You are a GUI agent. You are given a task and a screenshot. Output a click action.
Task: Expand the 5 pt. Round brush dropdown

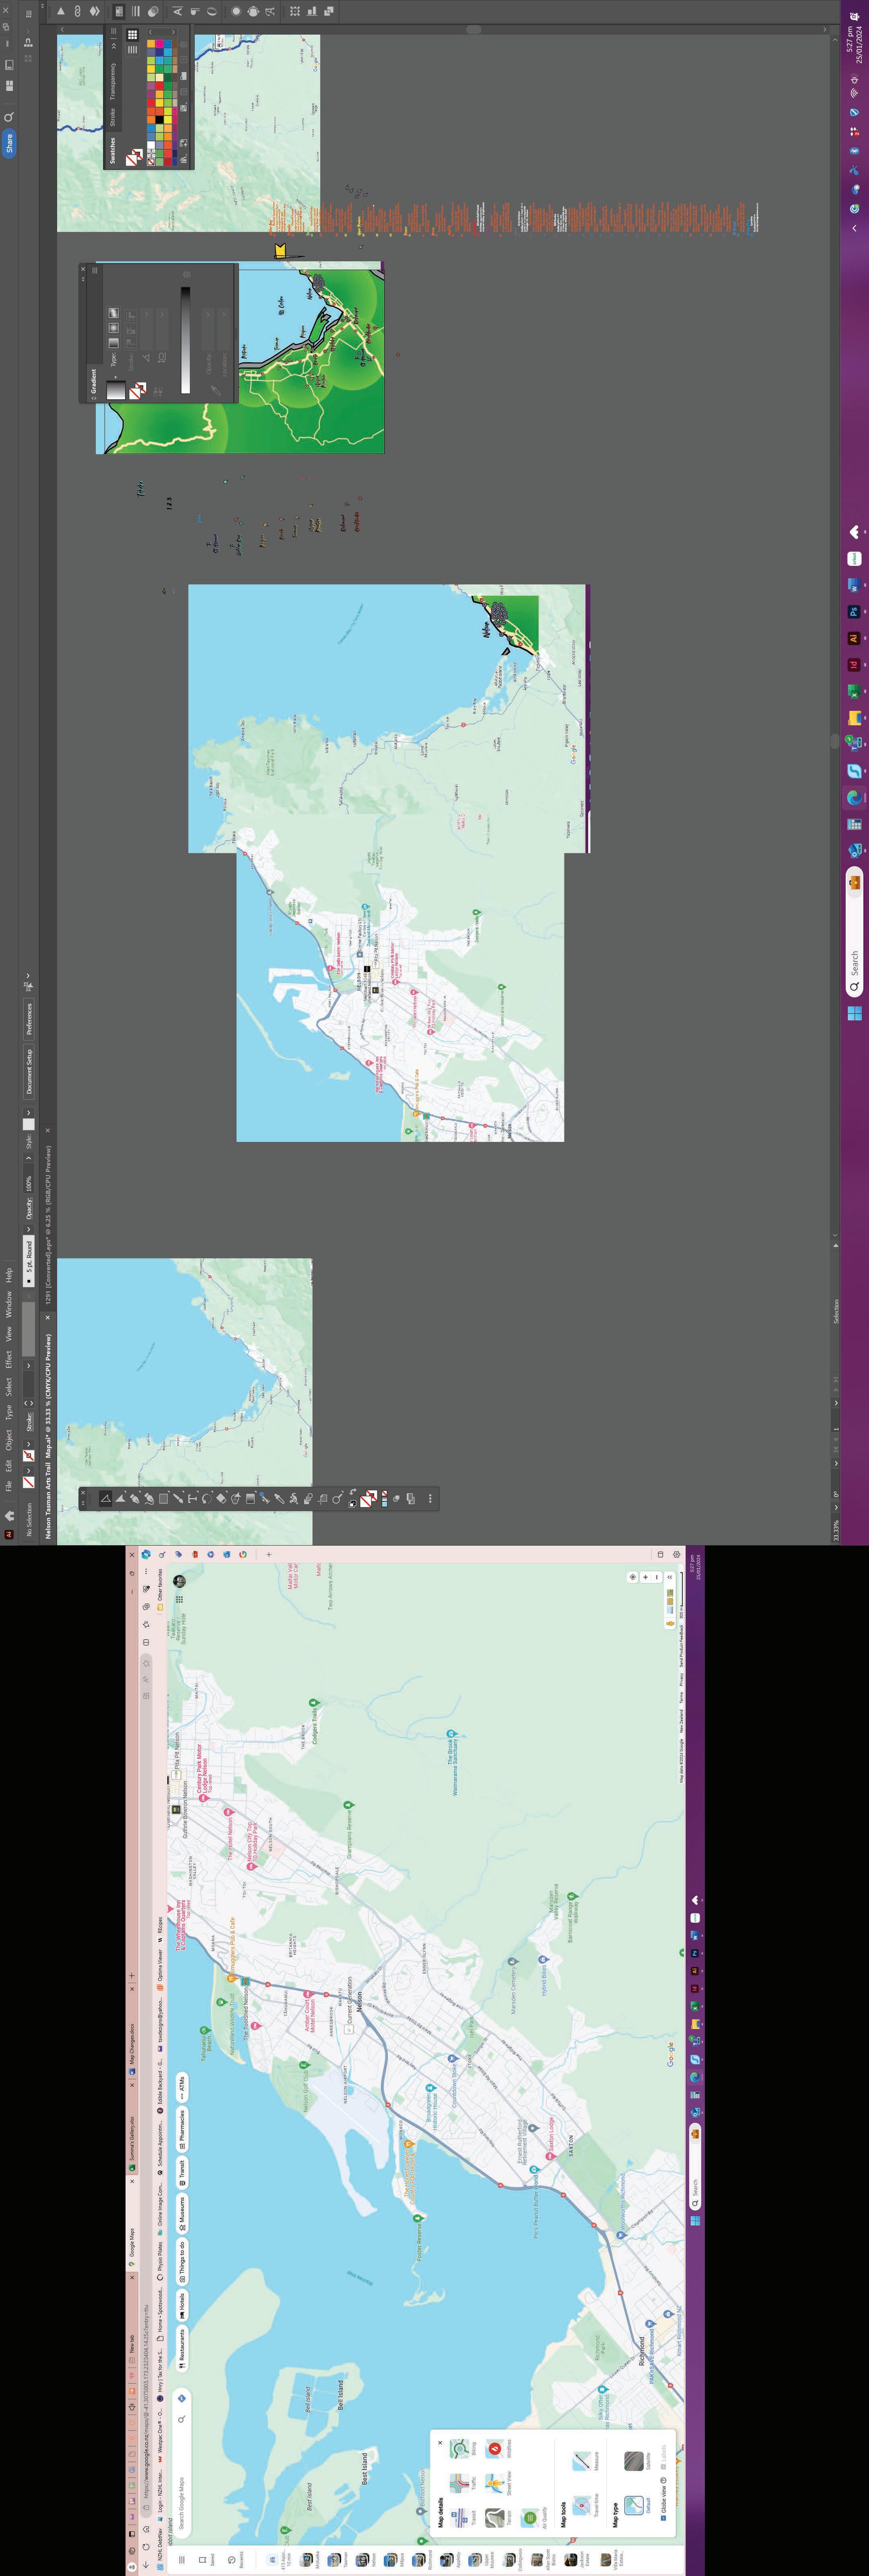[x=28, y=1230]
